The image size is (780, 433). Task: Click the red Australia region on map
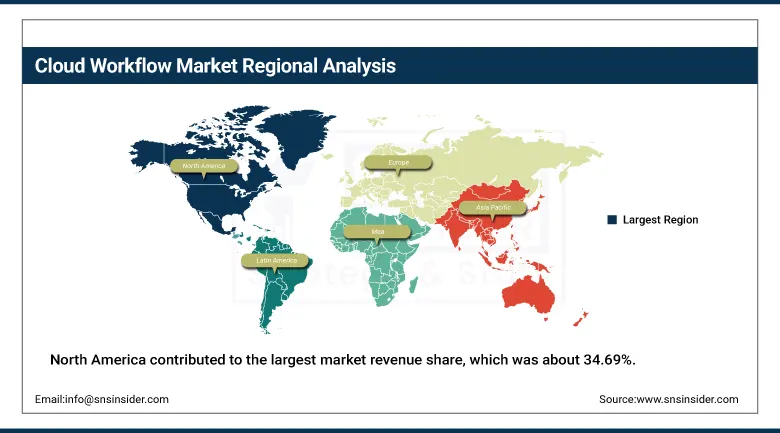[x=529, y=296]
